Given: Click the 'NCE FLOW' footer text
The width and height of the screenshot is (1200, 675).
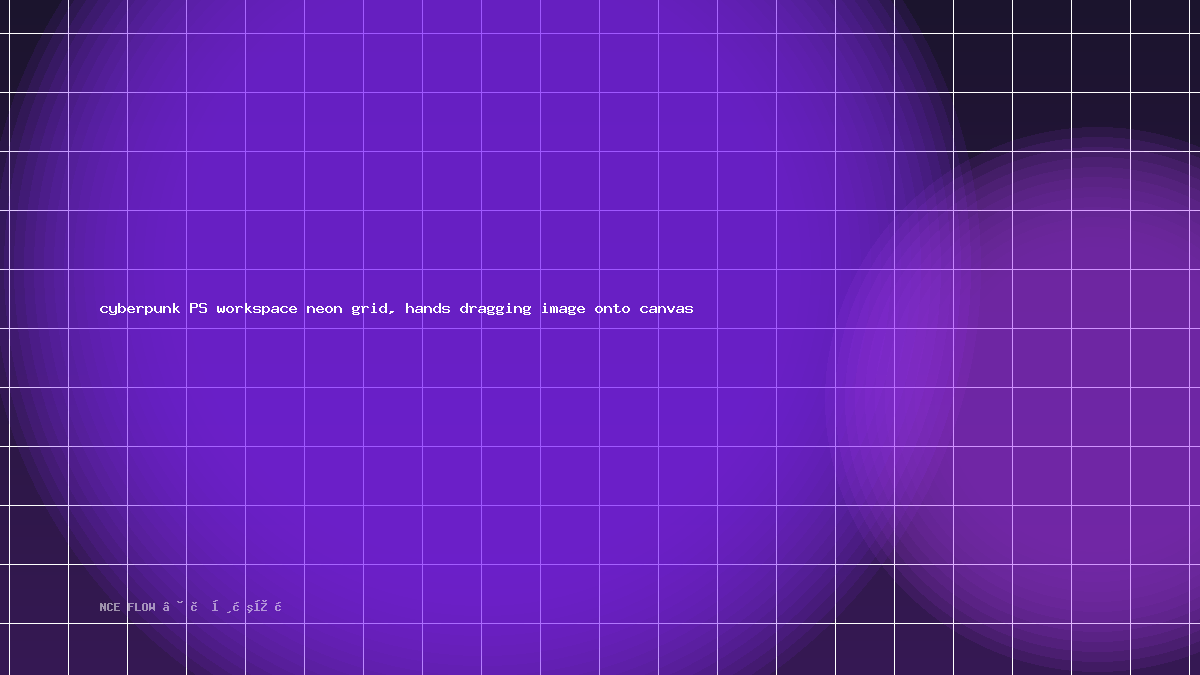Looking at the screenshot, I should 128,607.
